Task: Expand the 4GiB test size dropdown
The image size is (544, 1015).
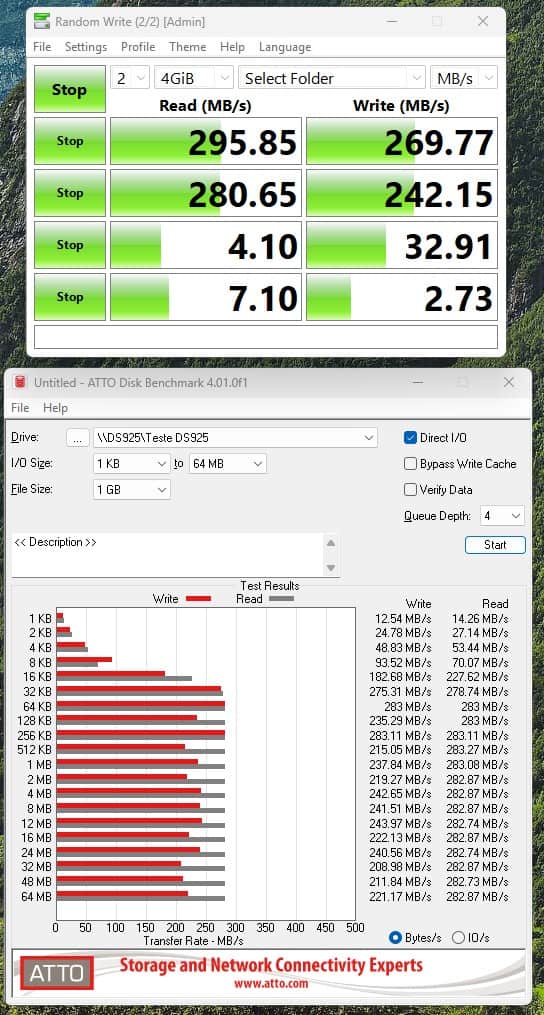Action: coord(194,78)
